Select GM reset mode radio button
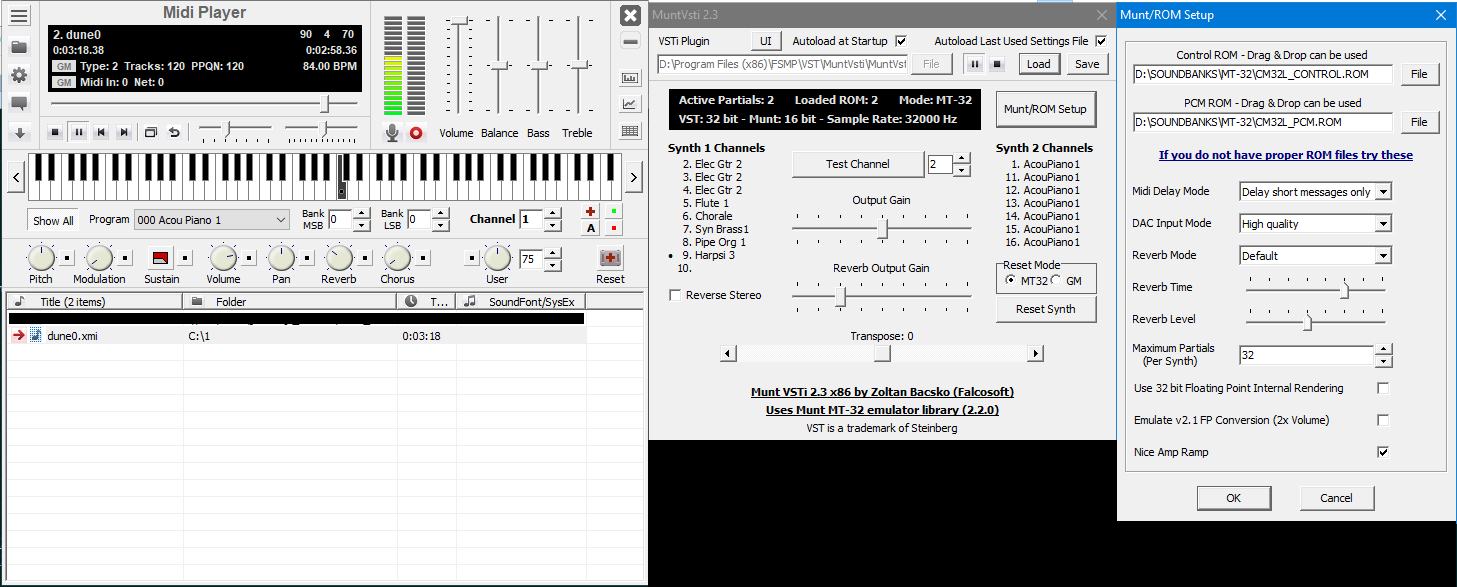Screen dimensions: 1457x587 tap(1056, 281)
